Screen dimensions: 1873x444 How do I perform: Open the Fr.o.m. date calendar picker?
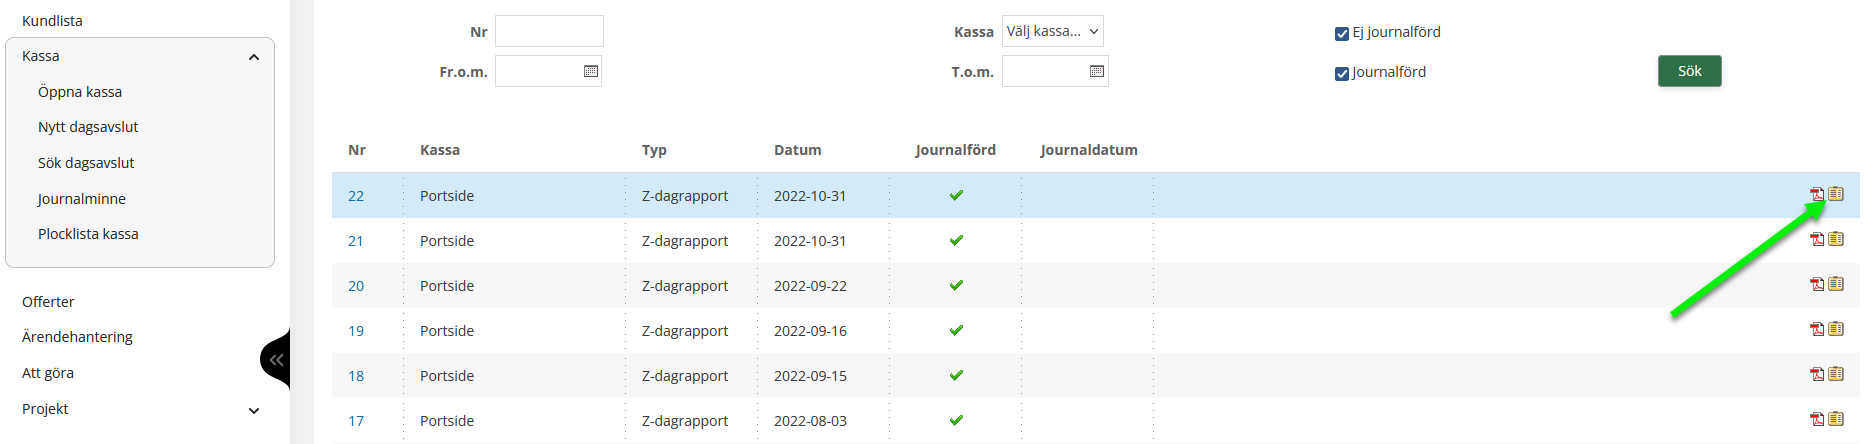(x=591, y=71)
